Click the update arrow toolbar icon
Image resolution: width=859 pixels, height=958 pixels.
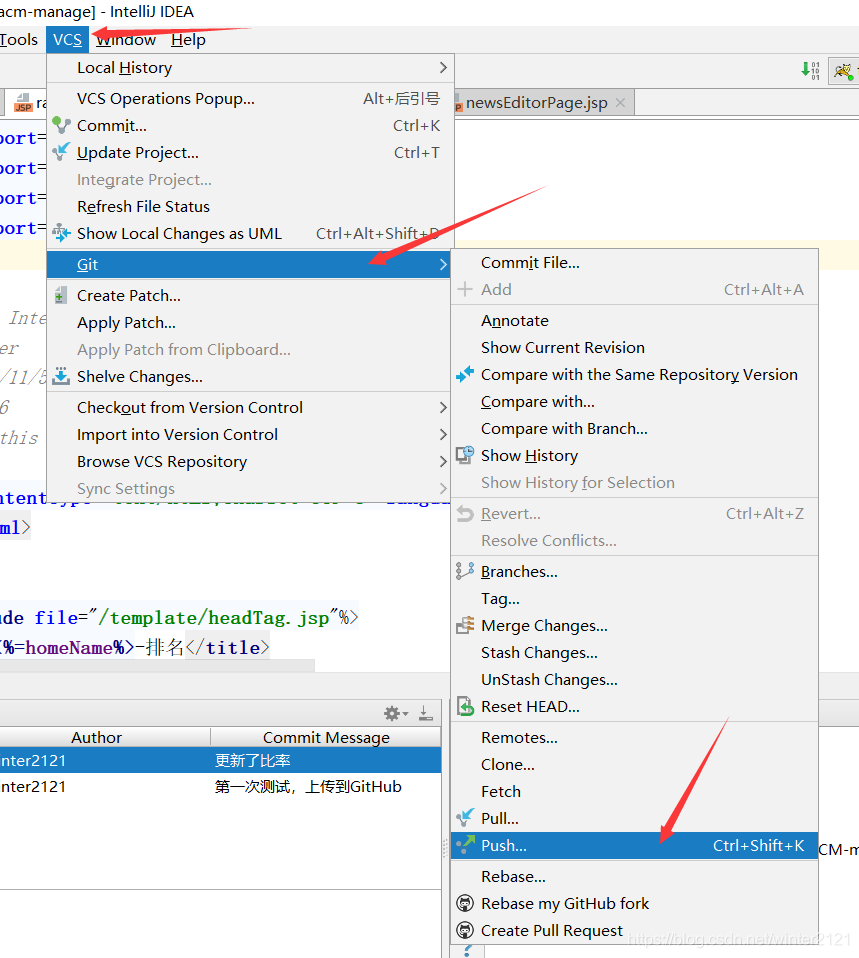(810, 71)
